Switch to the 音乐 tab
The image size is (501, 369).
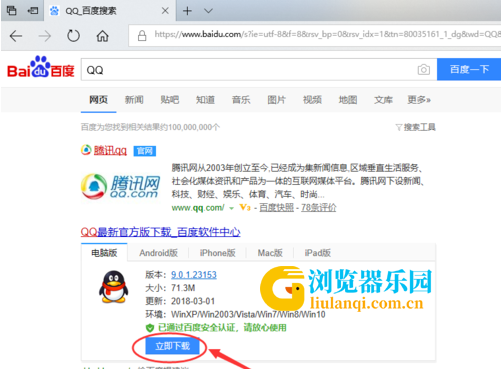pyautogui.click(x=241, y=100)
